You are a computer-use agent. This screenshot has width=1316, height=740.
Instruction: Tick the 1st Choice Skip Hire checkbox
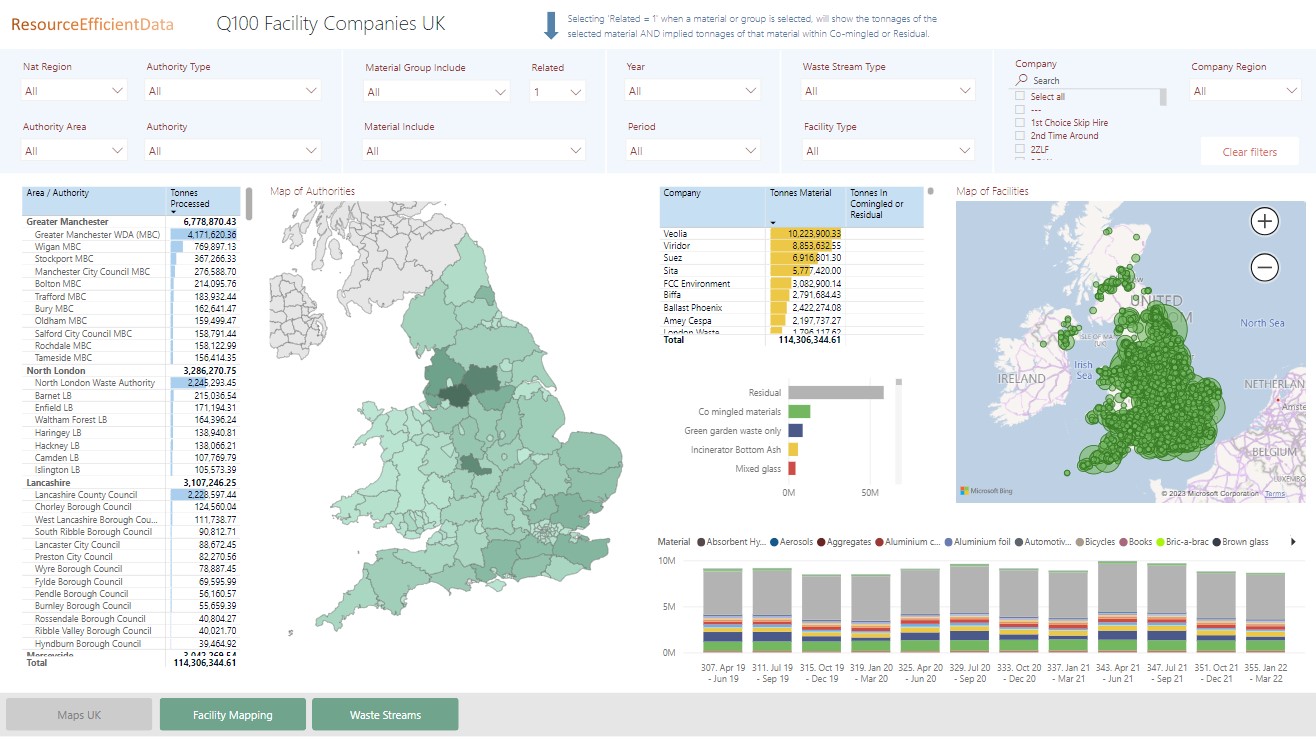[1020, 123]
